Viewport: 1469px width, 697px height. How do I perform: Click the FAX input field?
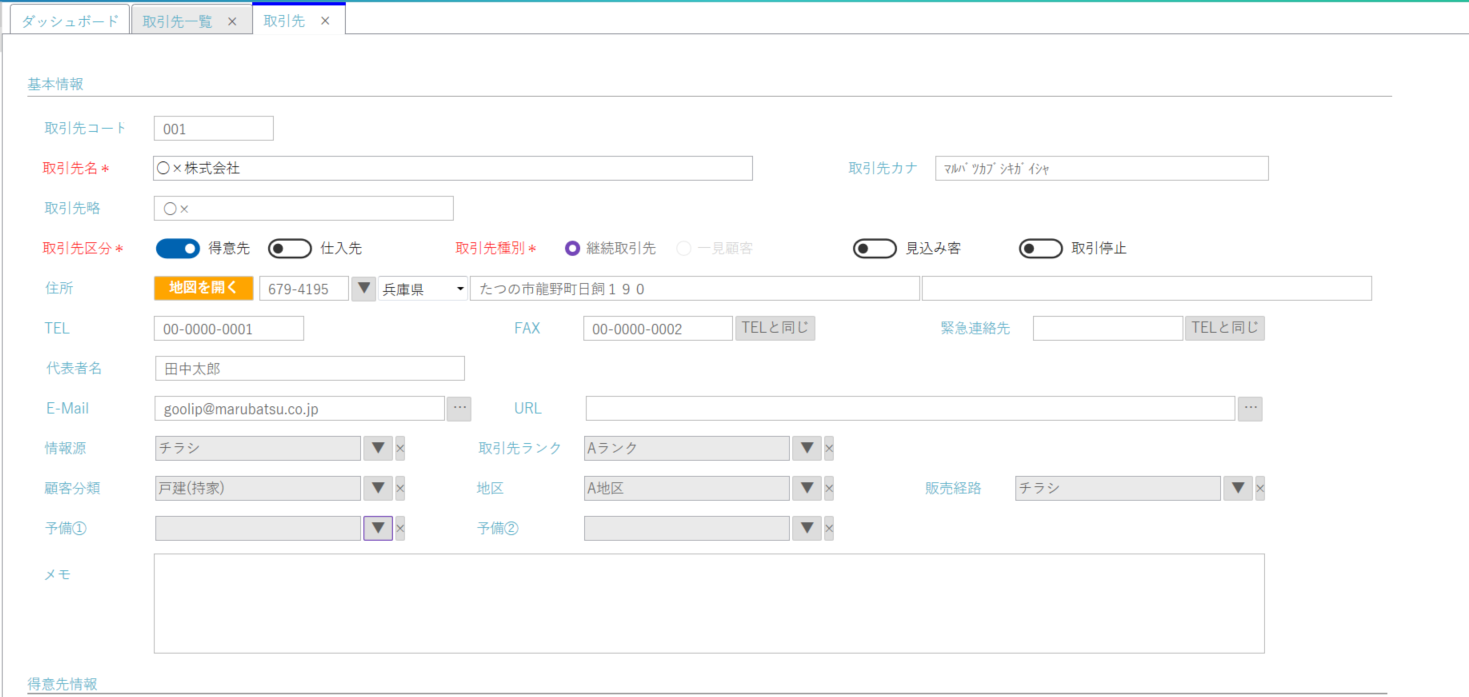[x=658, y=328]
